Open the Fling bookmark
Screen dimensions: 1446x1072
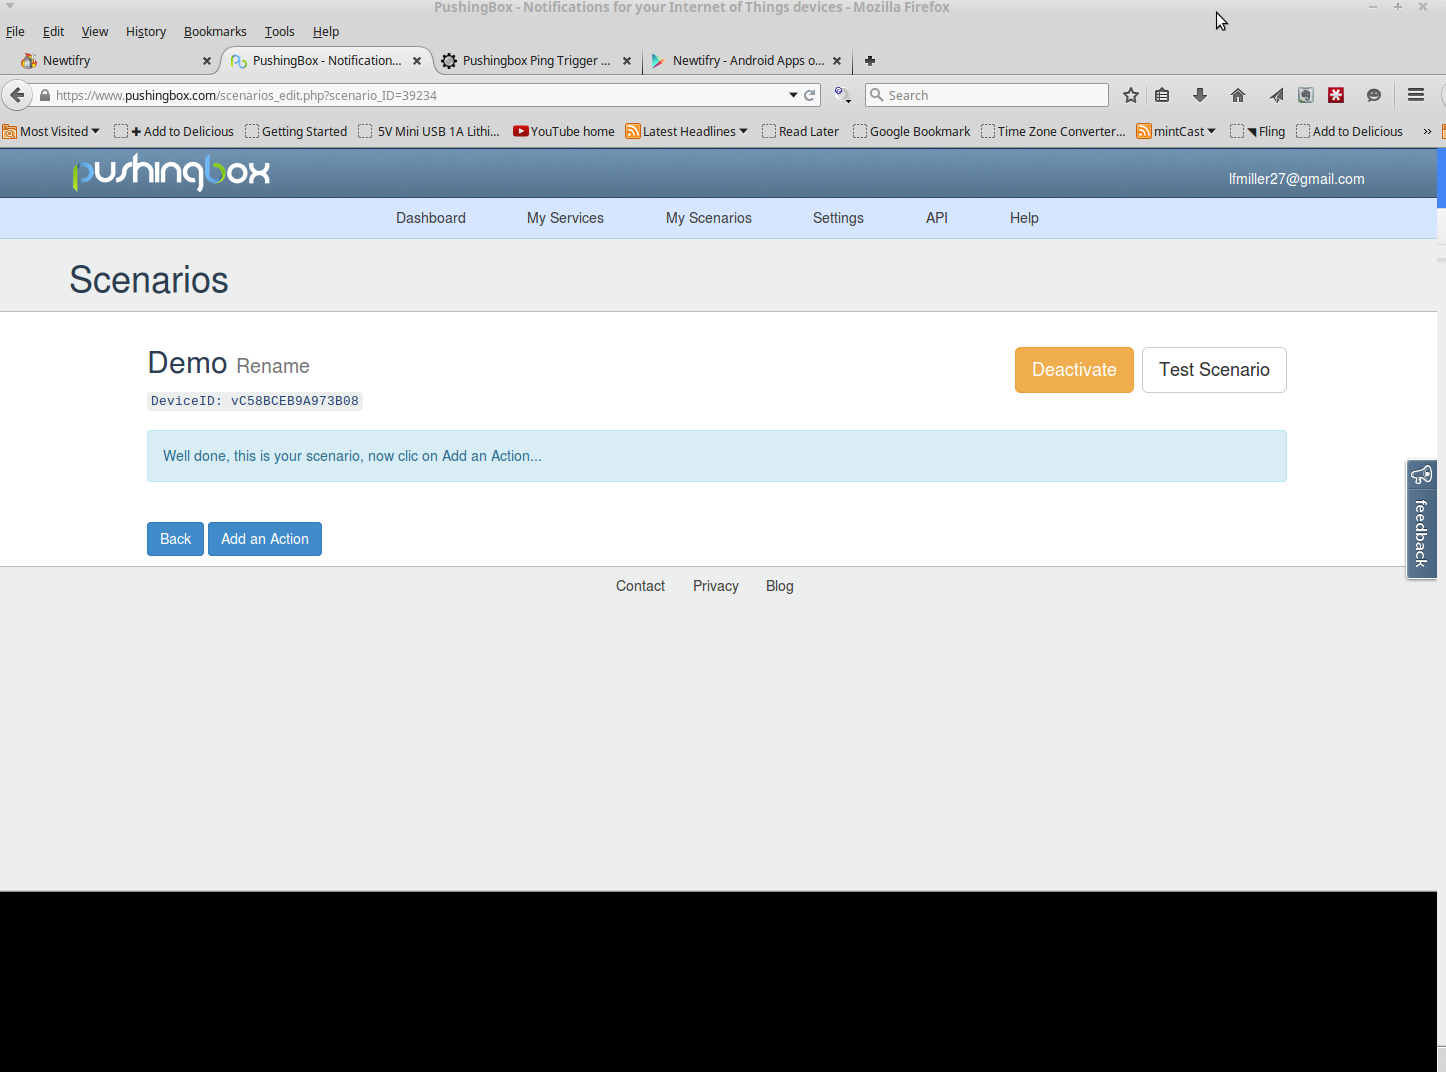click(x=1257, y=131)
